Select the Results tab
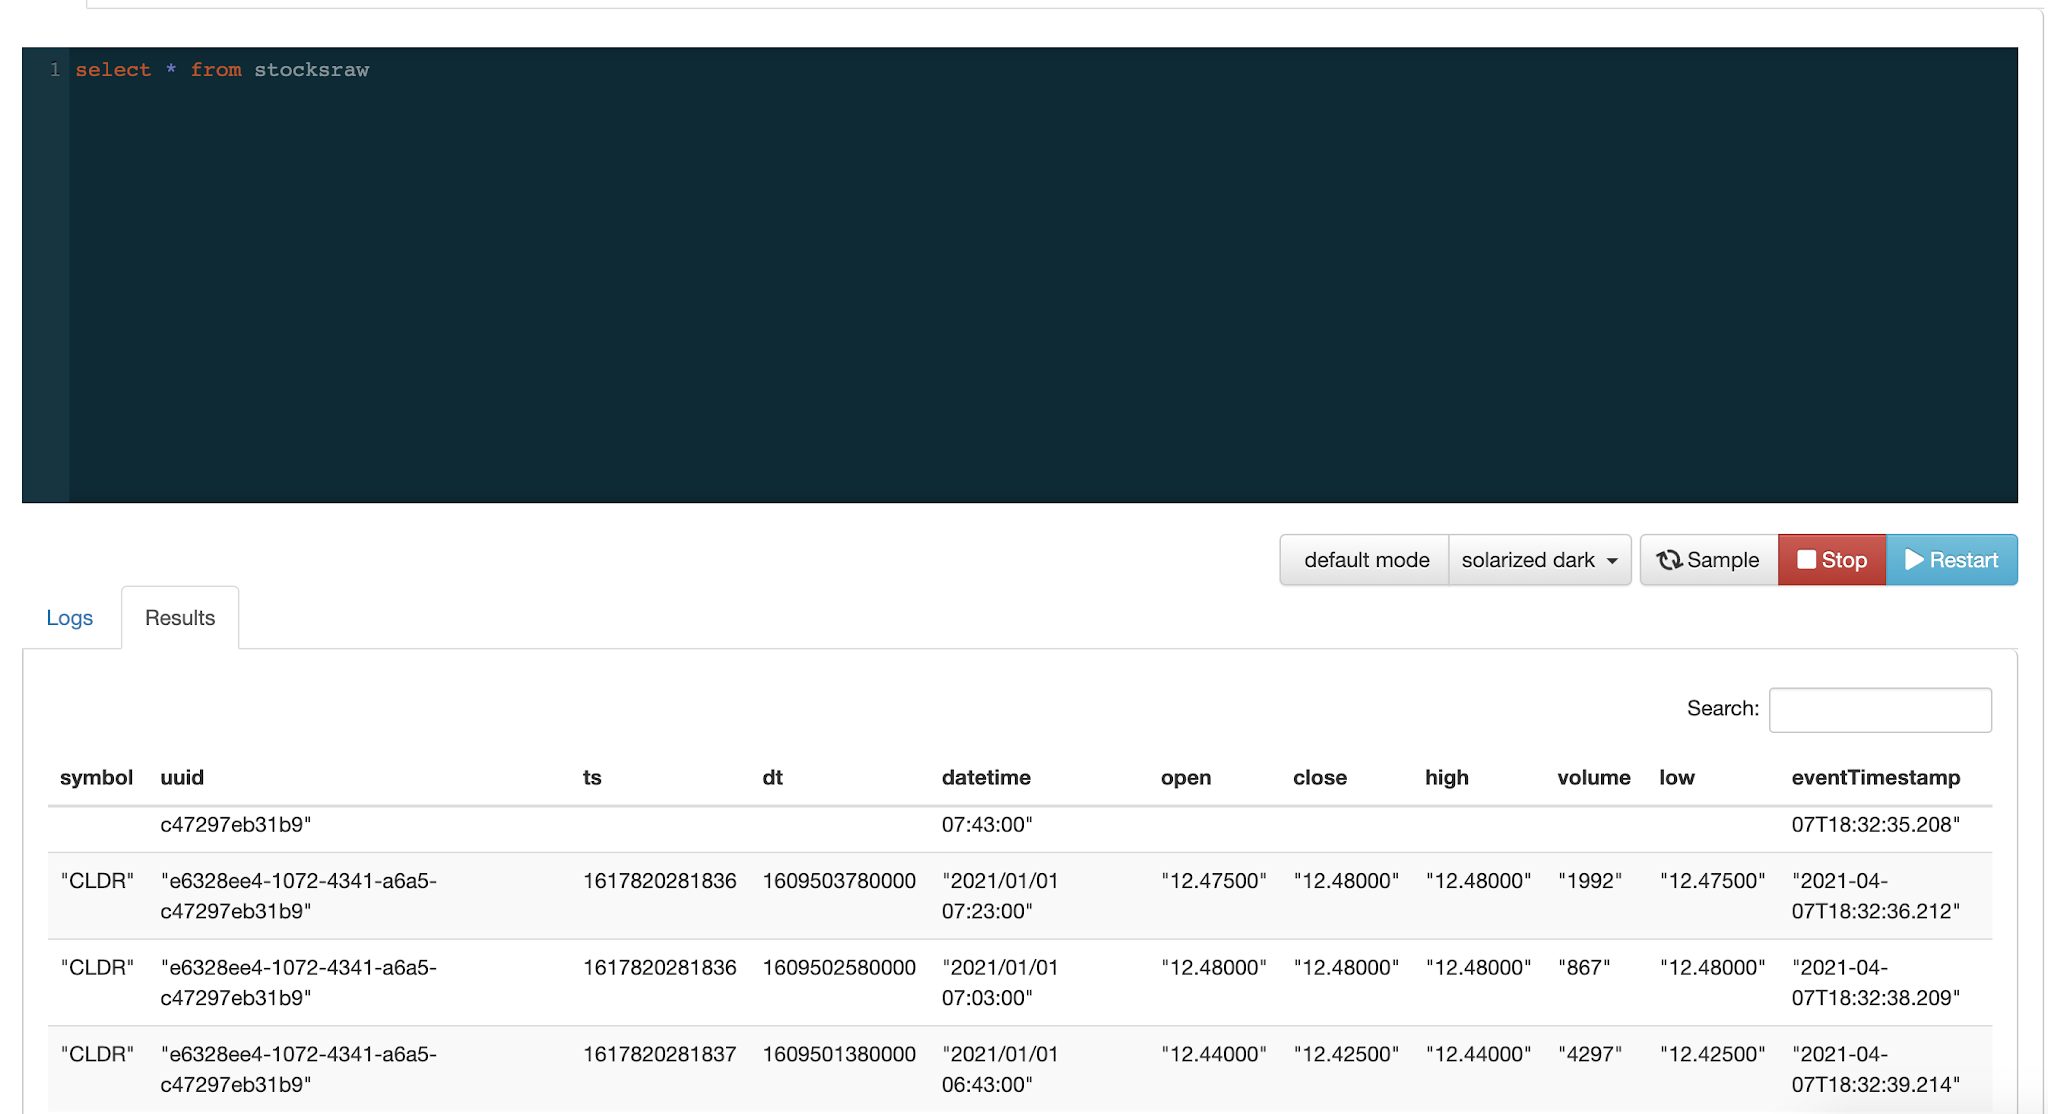Screen dimensions: 2048x1114 tap(180, 618)
